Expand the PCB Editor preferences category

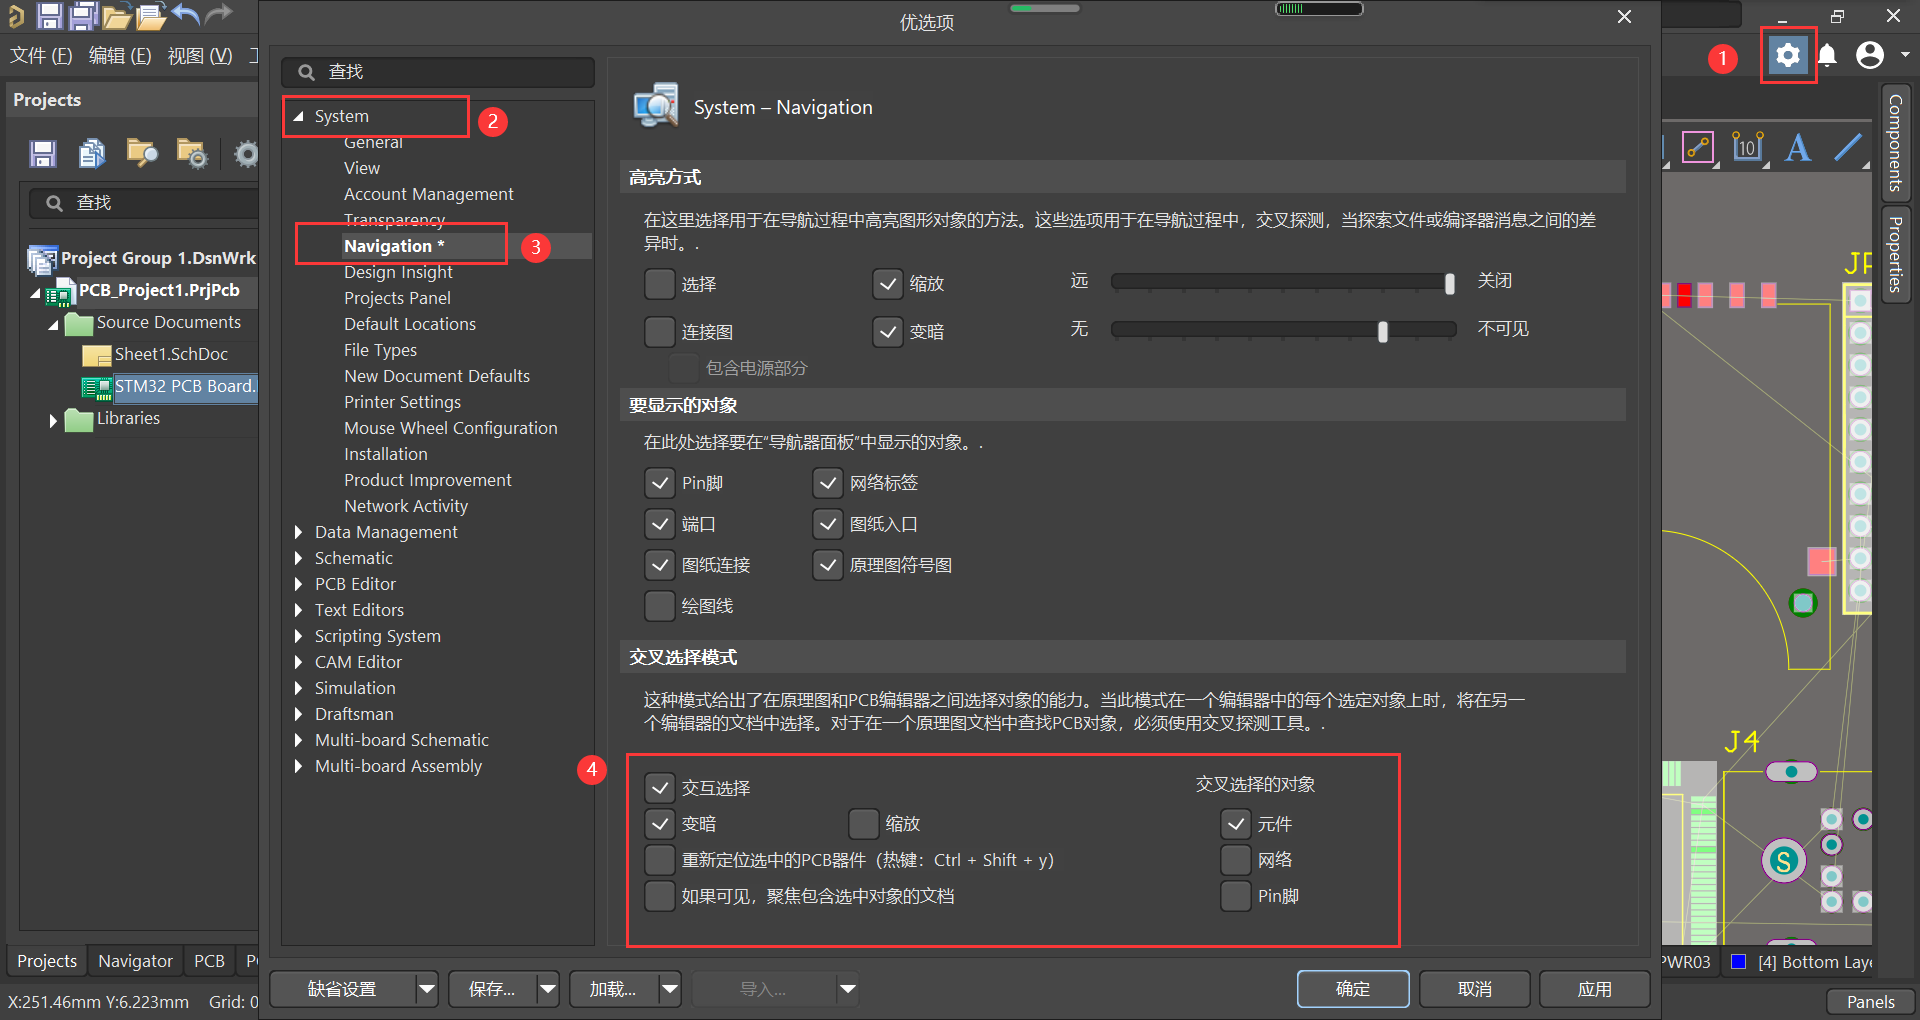pos(297,583)
